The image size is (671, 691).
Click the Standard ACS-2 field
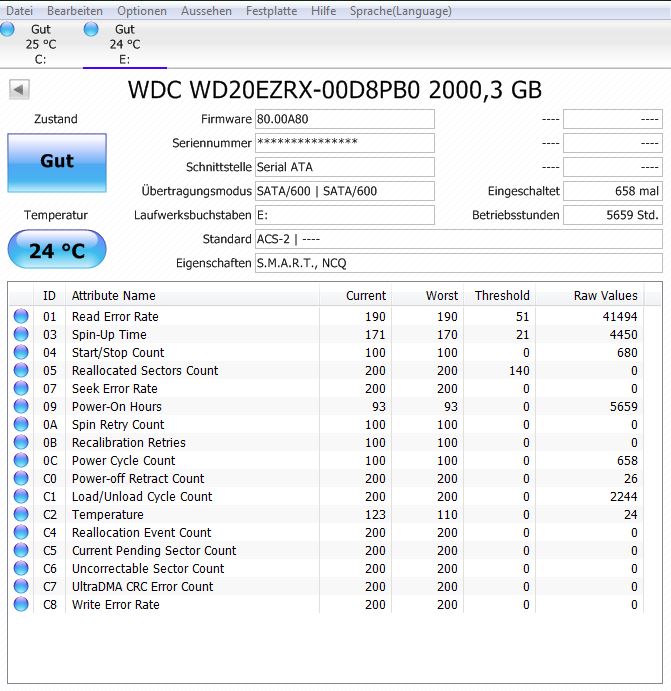point(459,239)
